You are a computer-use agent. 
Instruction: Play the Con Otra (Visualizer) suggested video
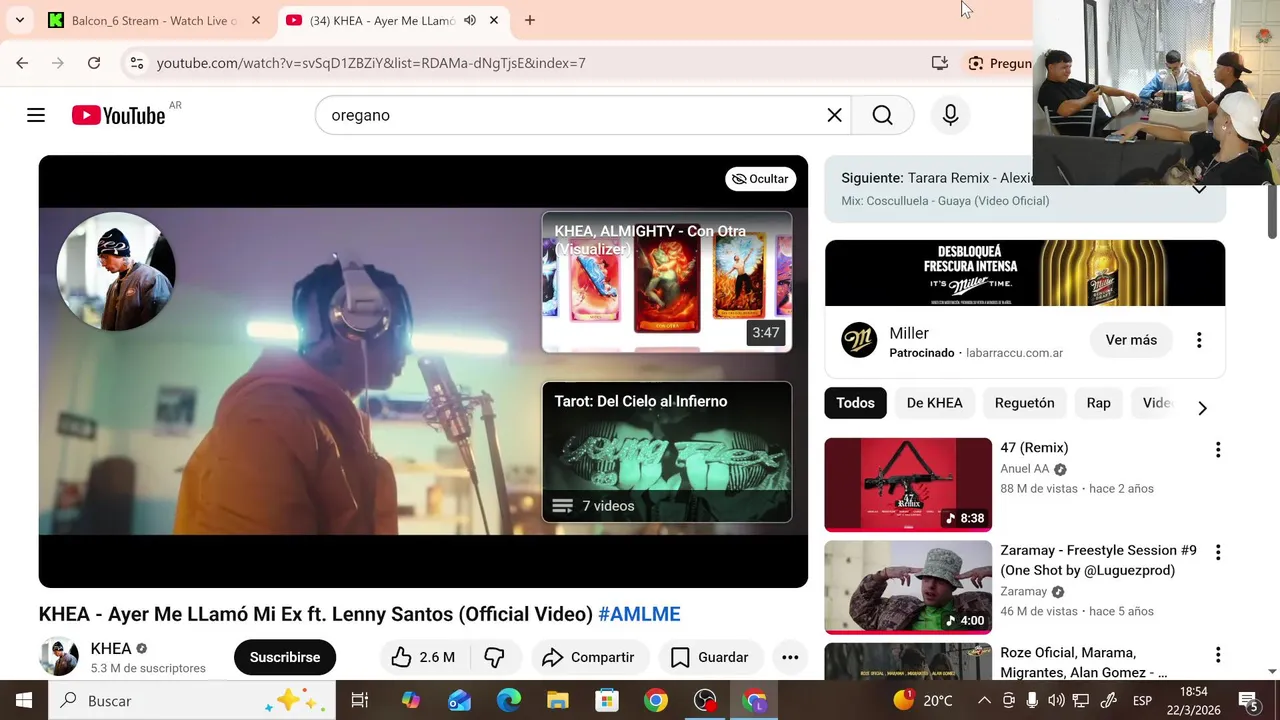[x=667, y=282]
